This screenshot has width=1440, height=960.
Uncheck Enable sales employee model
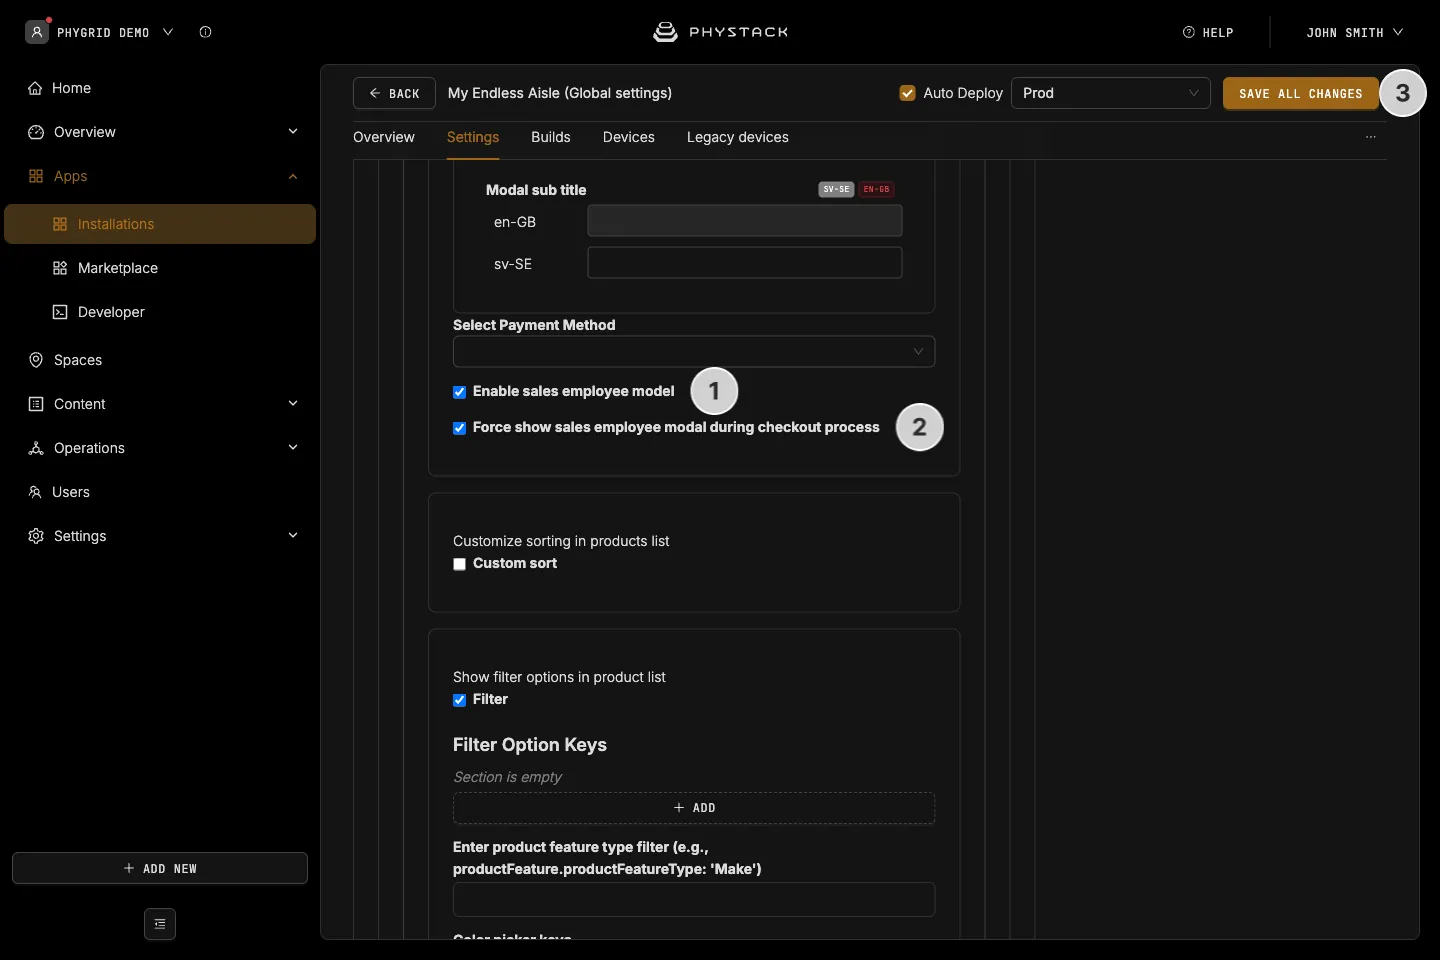tap(460, 392)
